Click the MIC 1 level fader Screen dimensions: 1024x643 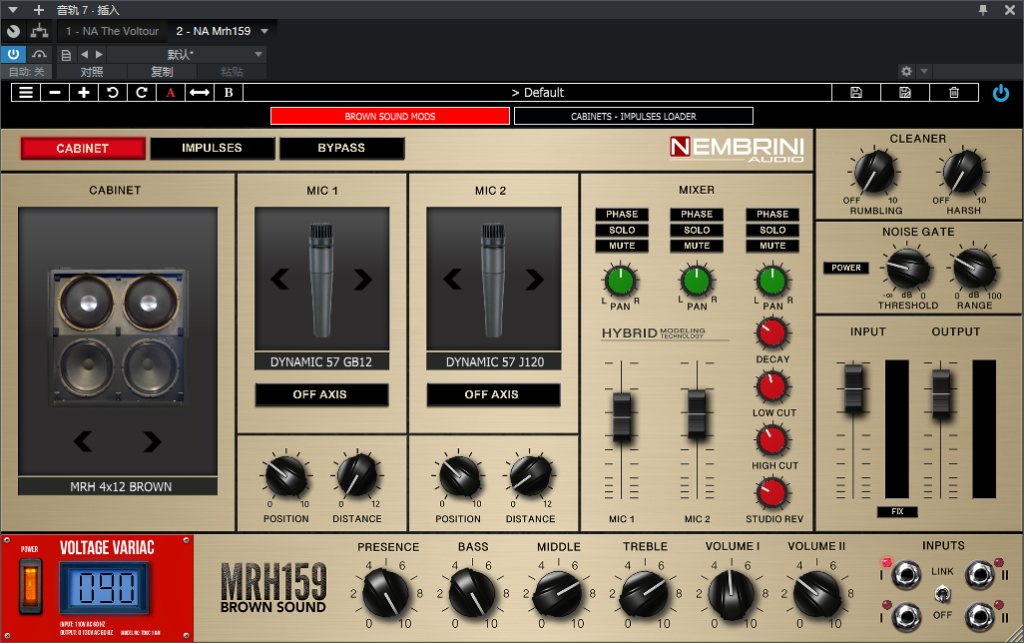(621, 416)
